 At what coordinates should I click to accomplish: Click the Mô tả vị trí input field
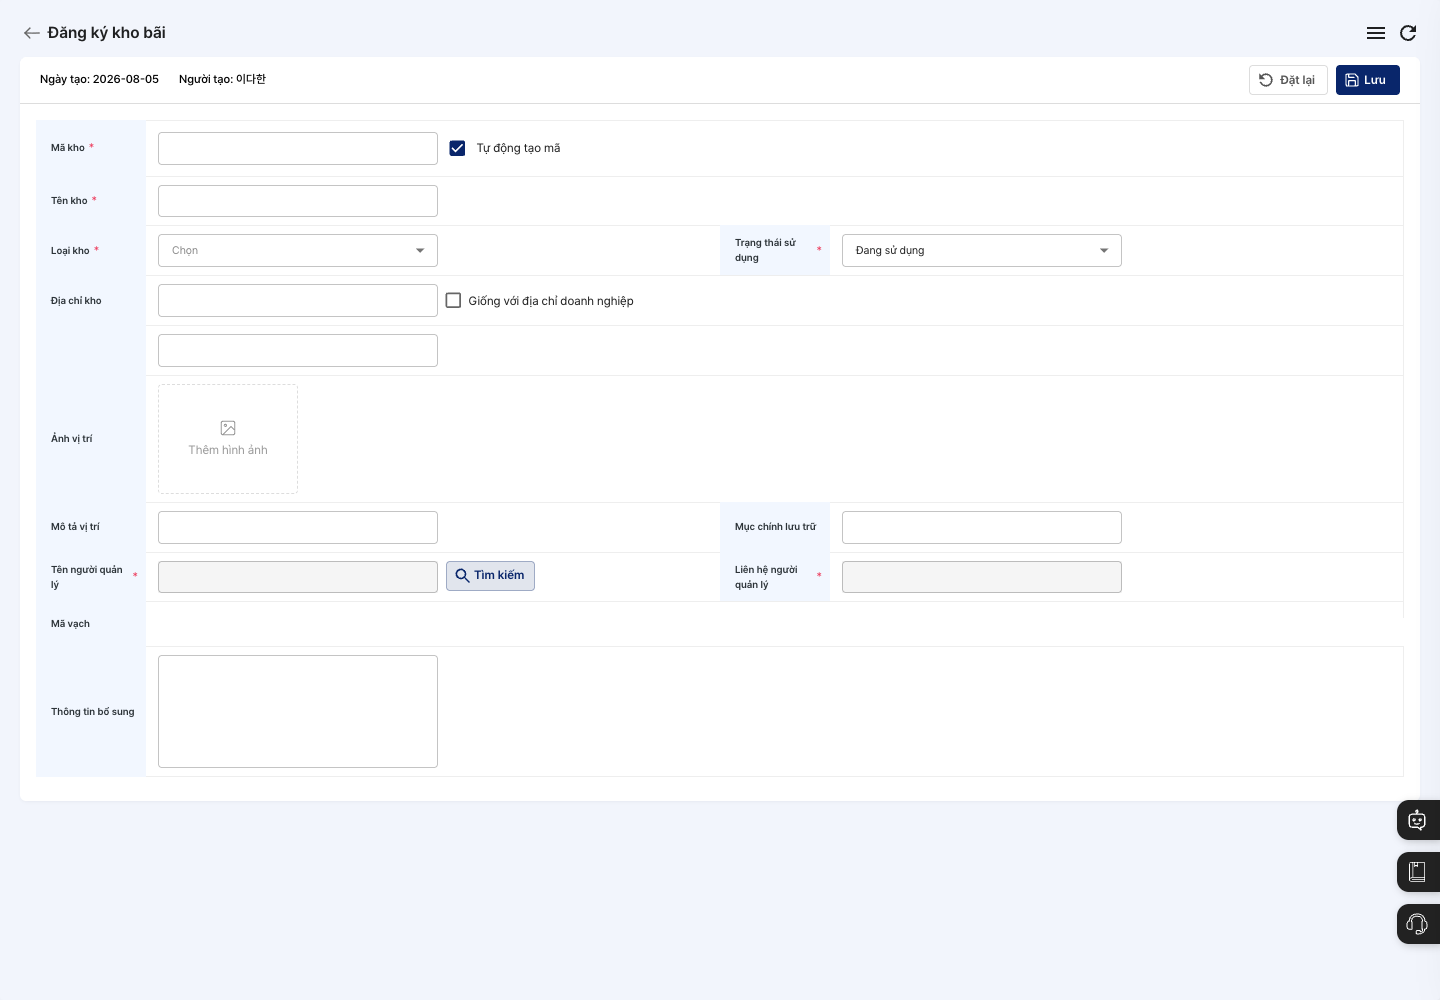click(298, 527)
